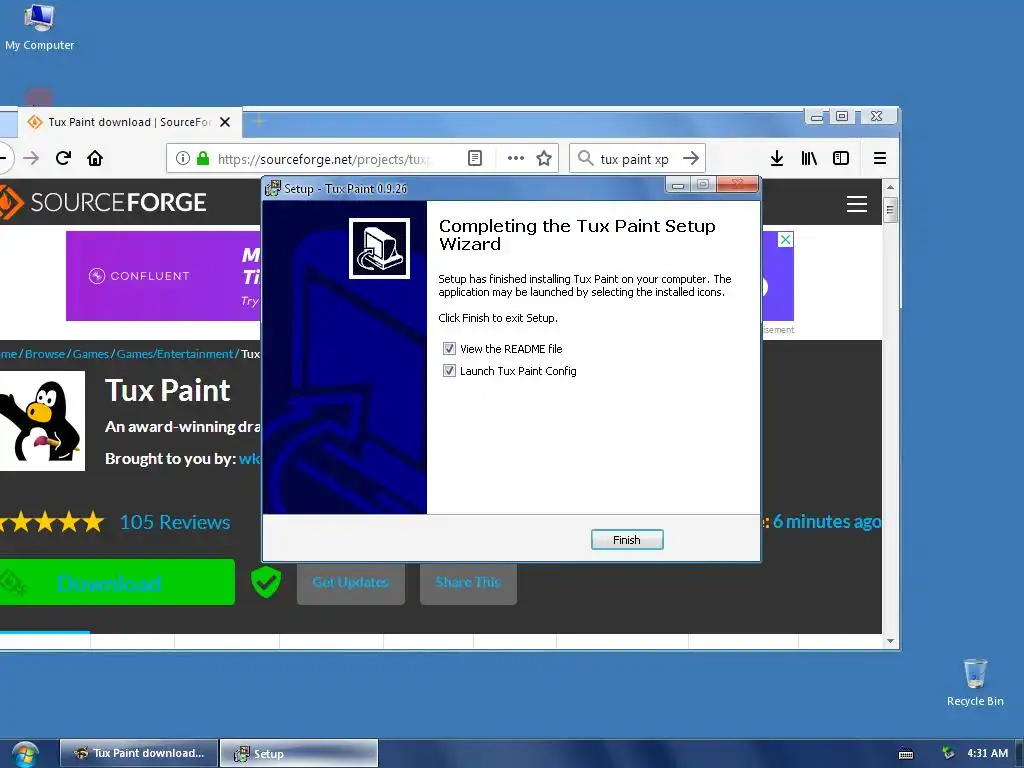Click '6 minutes ago' text
Image resolution: width=1024 pixels, height=768 pixels.
[827, 521]
